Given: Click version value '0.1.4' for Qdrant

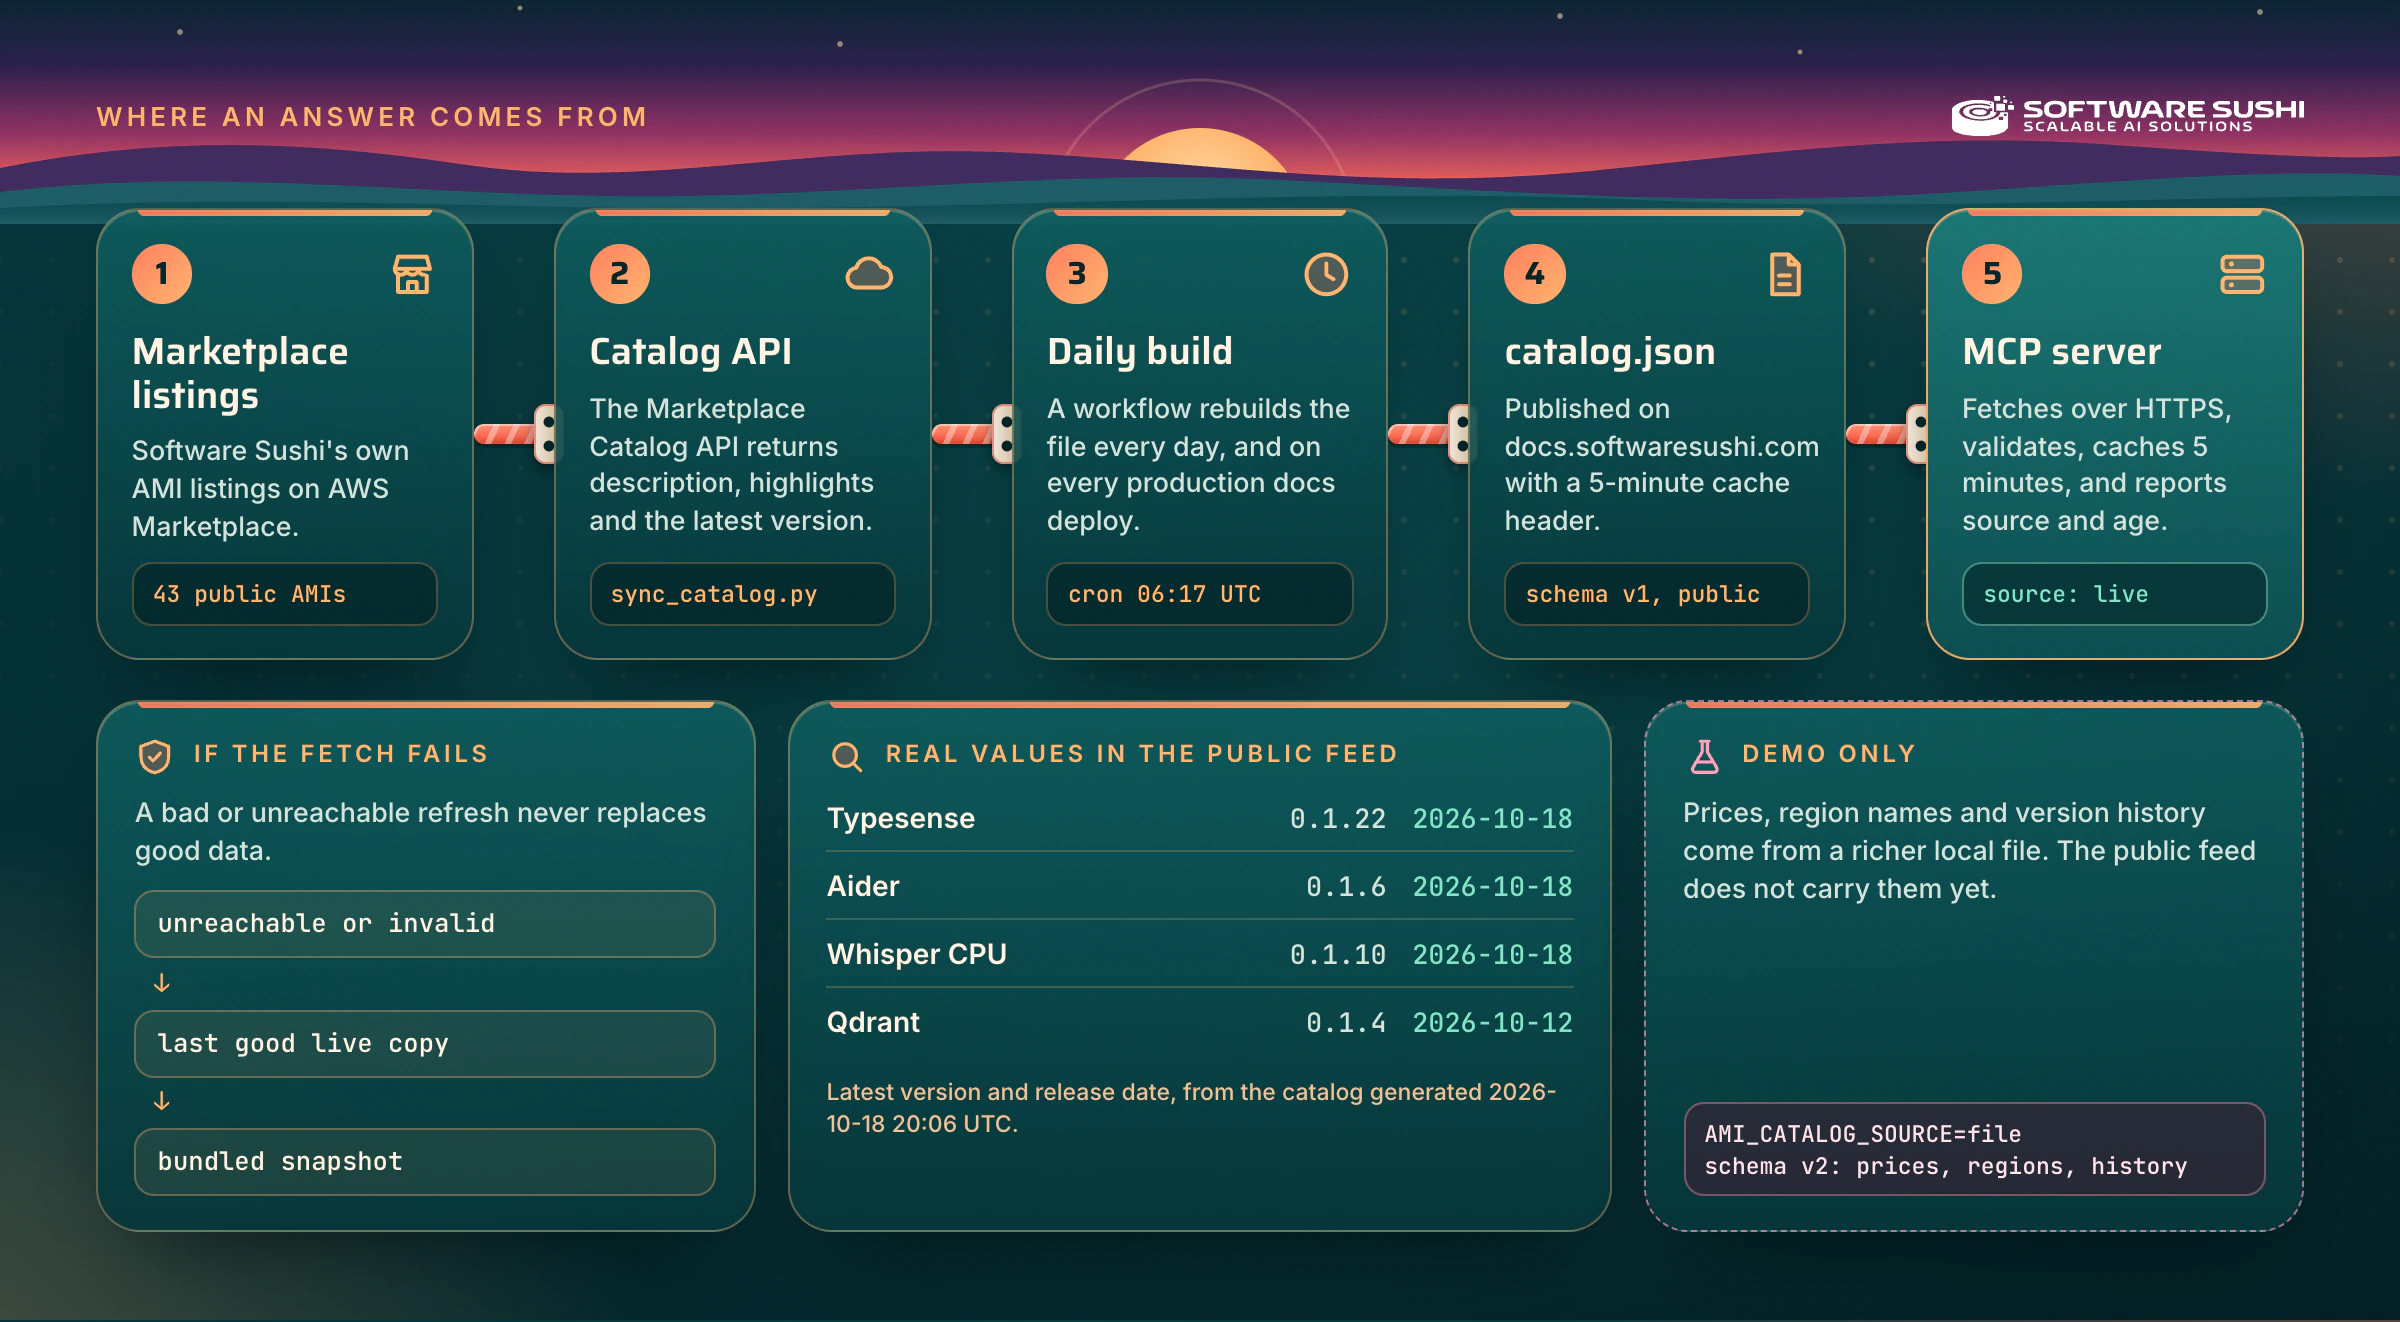Looking at the screenshot, I should [x=1346, y=1023].
